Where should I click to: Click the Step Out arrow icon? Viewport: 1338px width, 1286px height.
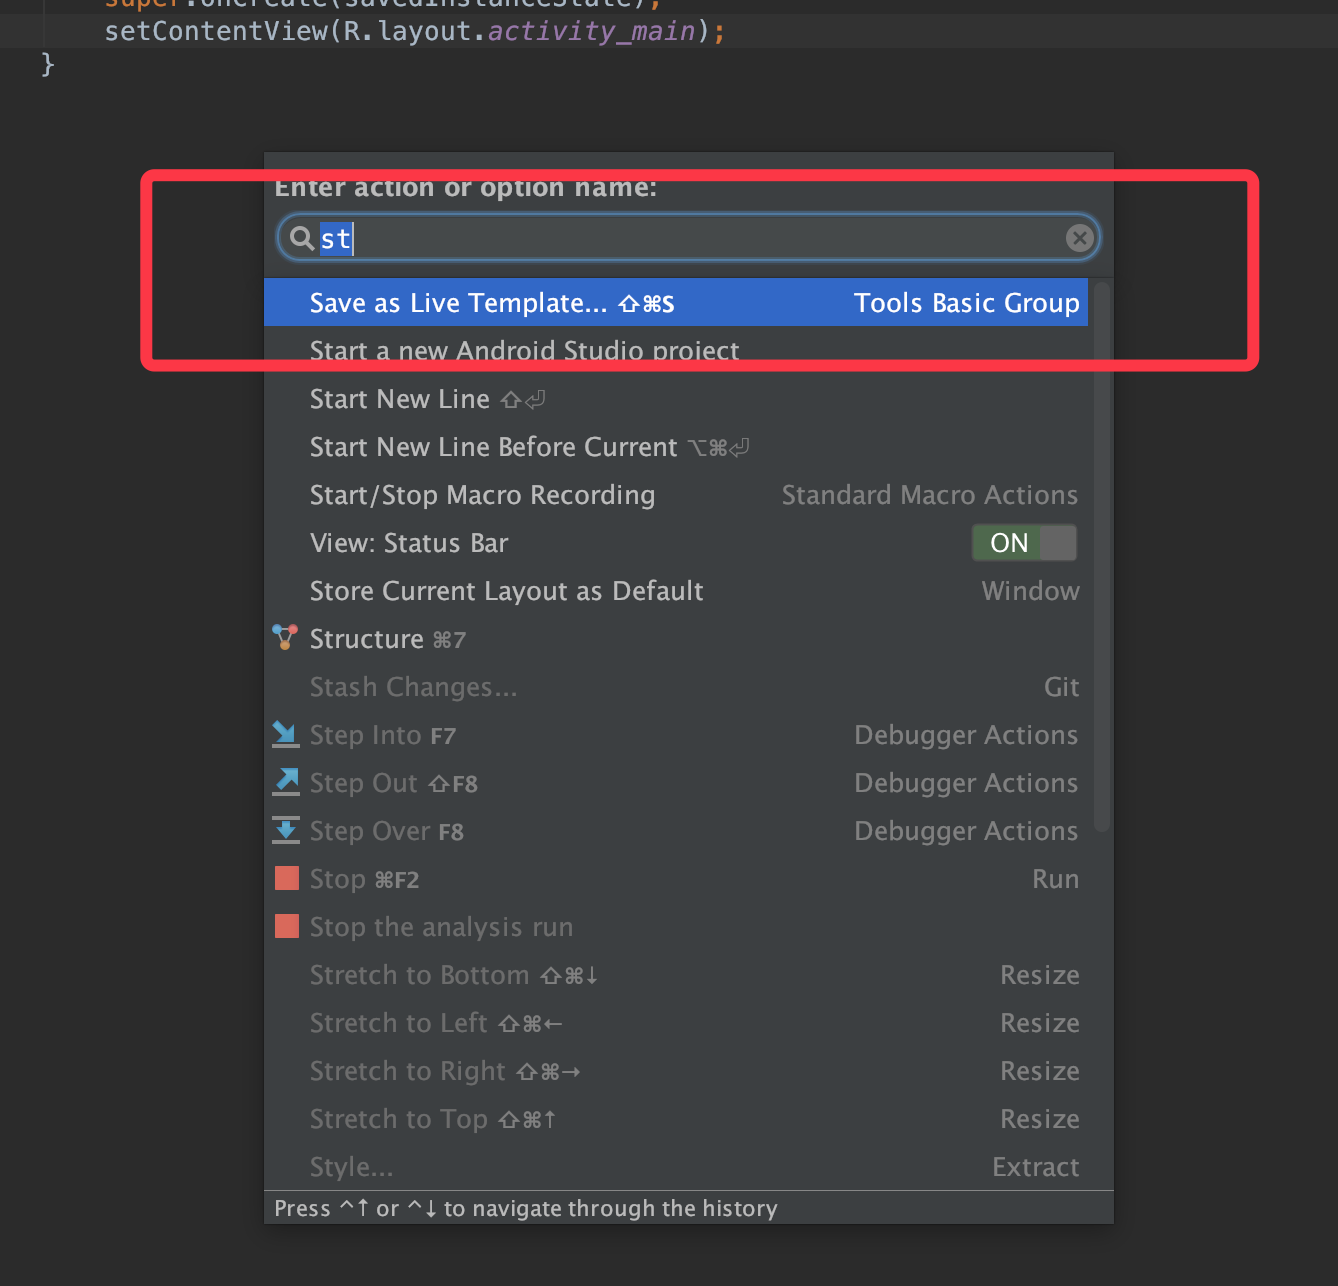click(x=286, y=782)
